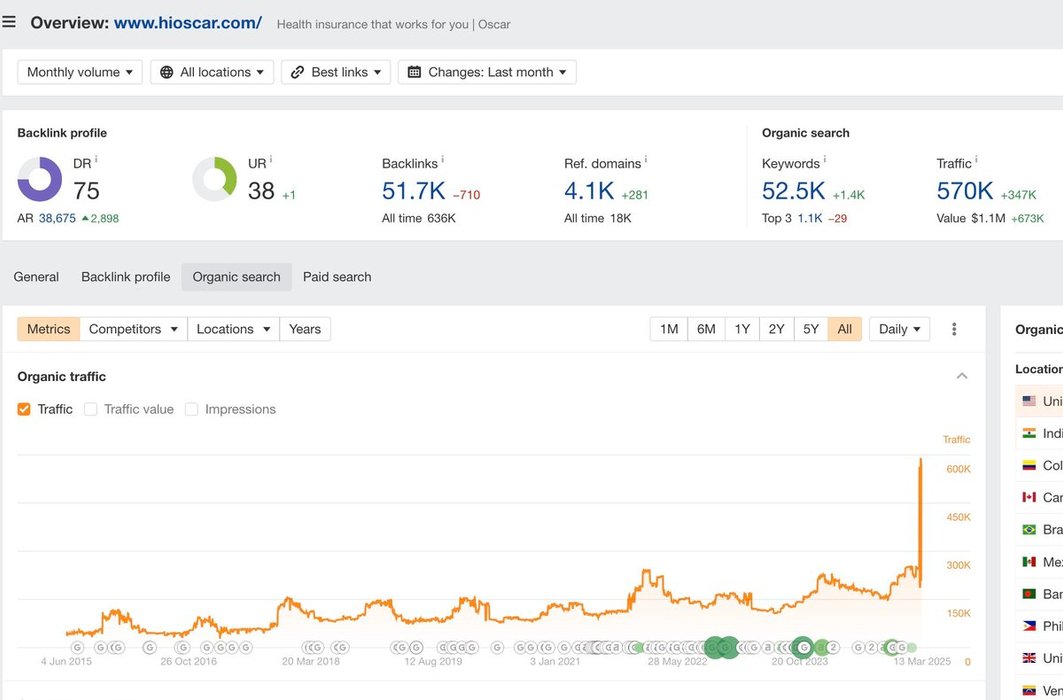1063x700 pixels.
Task: Select the Bangladesh flag location row
Action: click(x=1039, y=594)
